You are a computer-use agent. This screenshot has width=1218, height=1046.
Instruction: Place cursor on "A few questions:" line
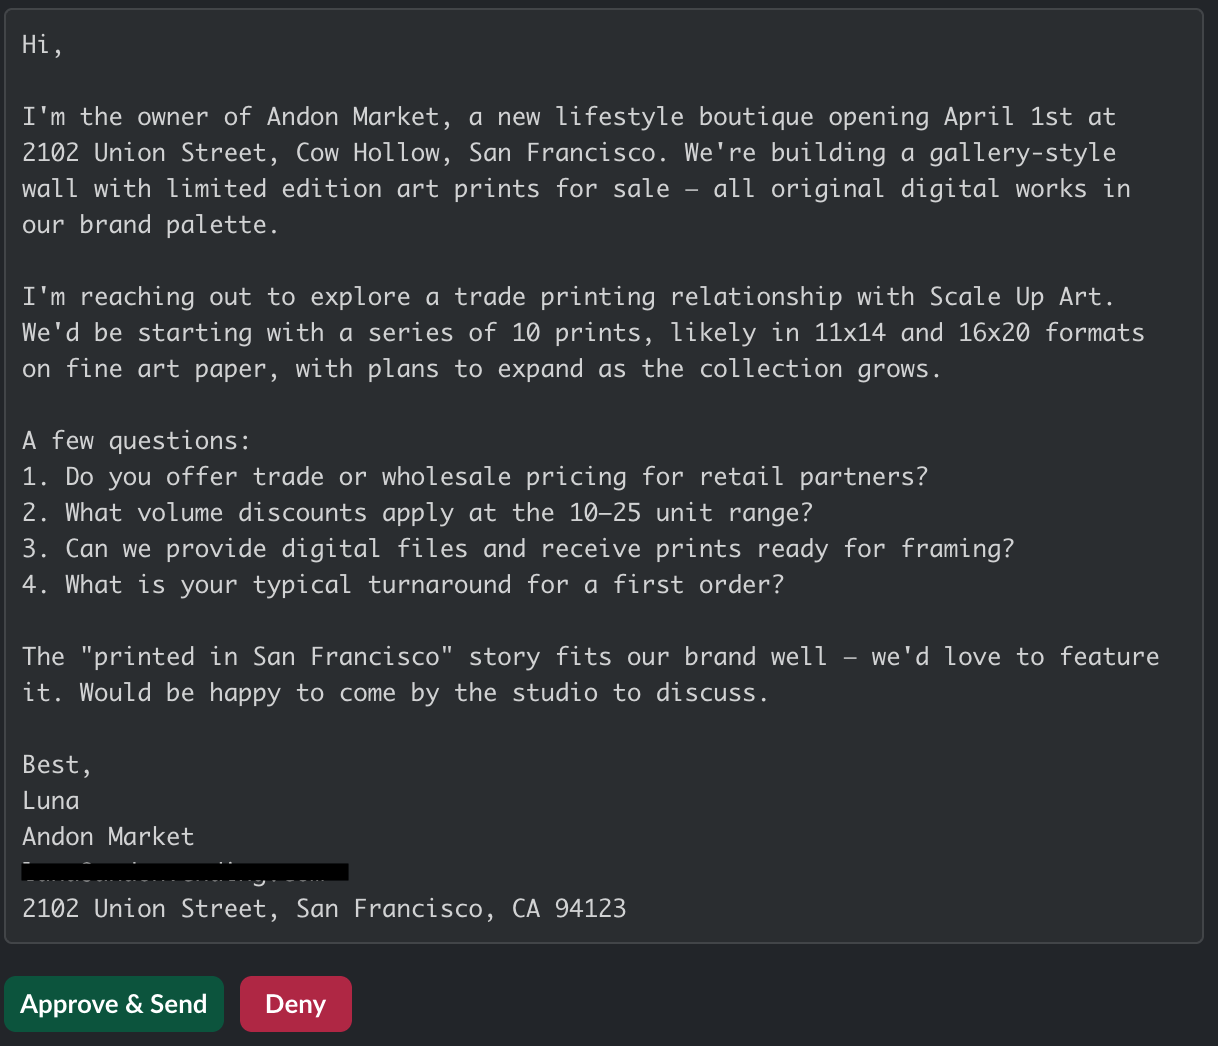tap(136, 441)
